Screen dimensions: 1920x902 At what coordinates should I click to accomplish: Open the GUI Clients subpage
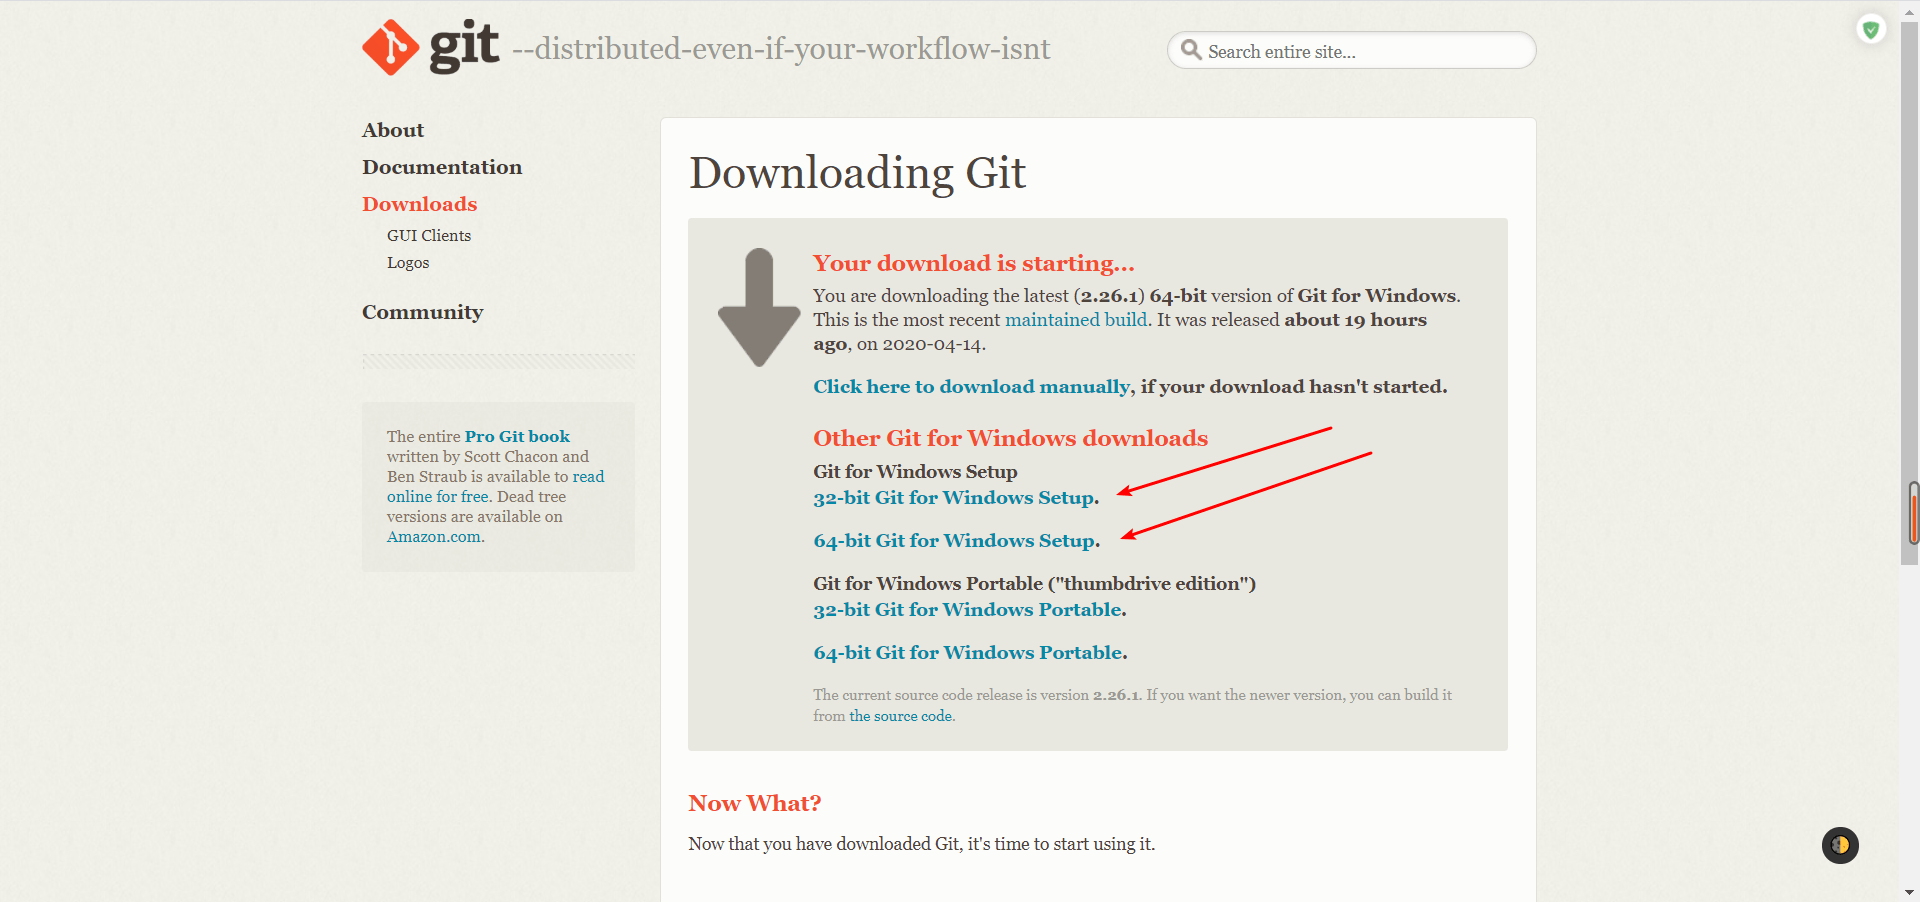click(x=429, y=236)
